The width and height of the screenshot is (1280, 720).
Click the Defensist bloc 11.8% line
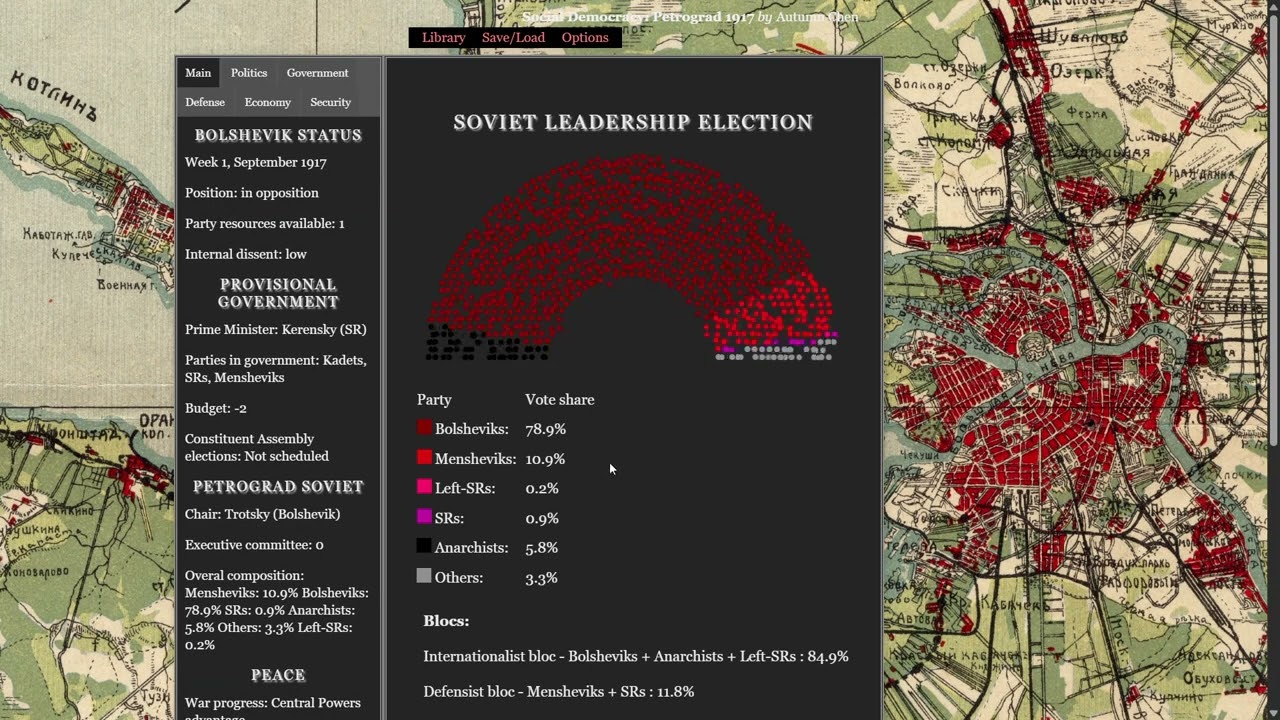coord(558,691)
